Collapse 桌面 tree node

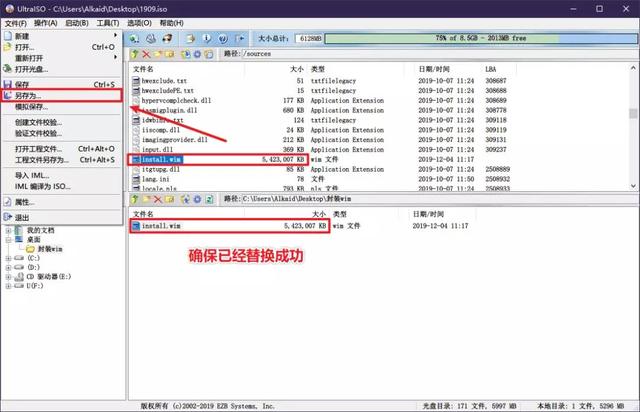(8, 240)
